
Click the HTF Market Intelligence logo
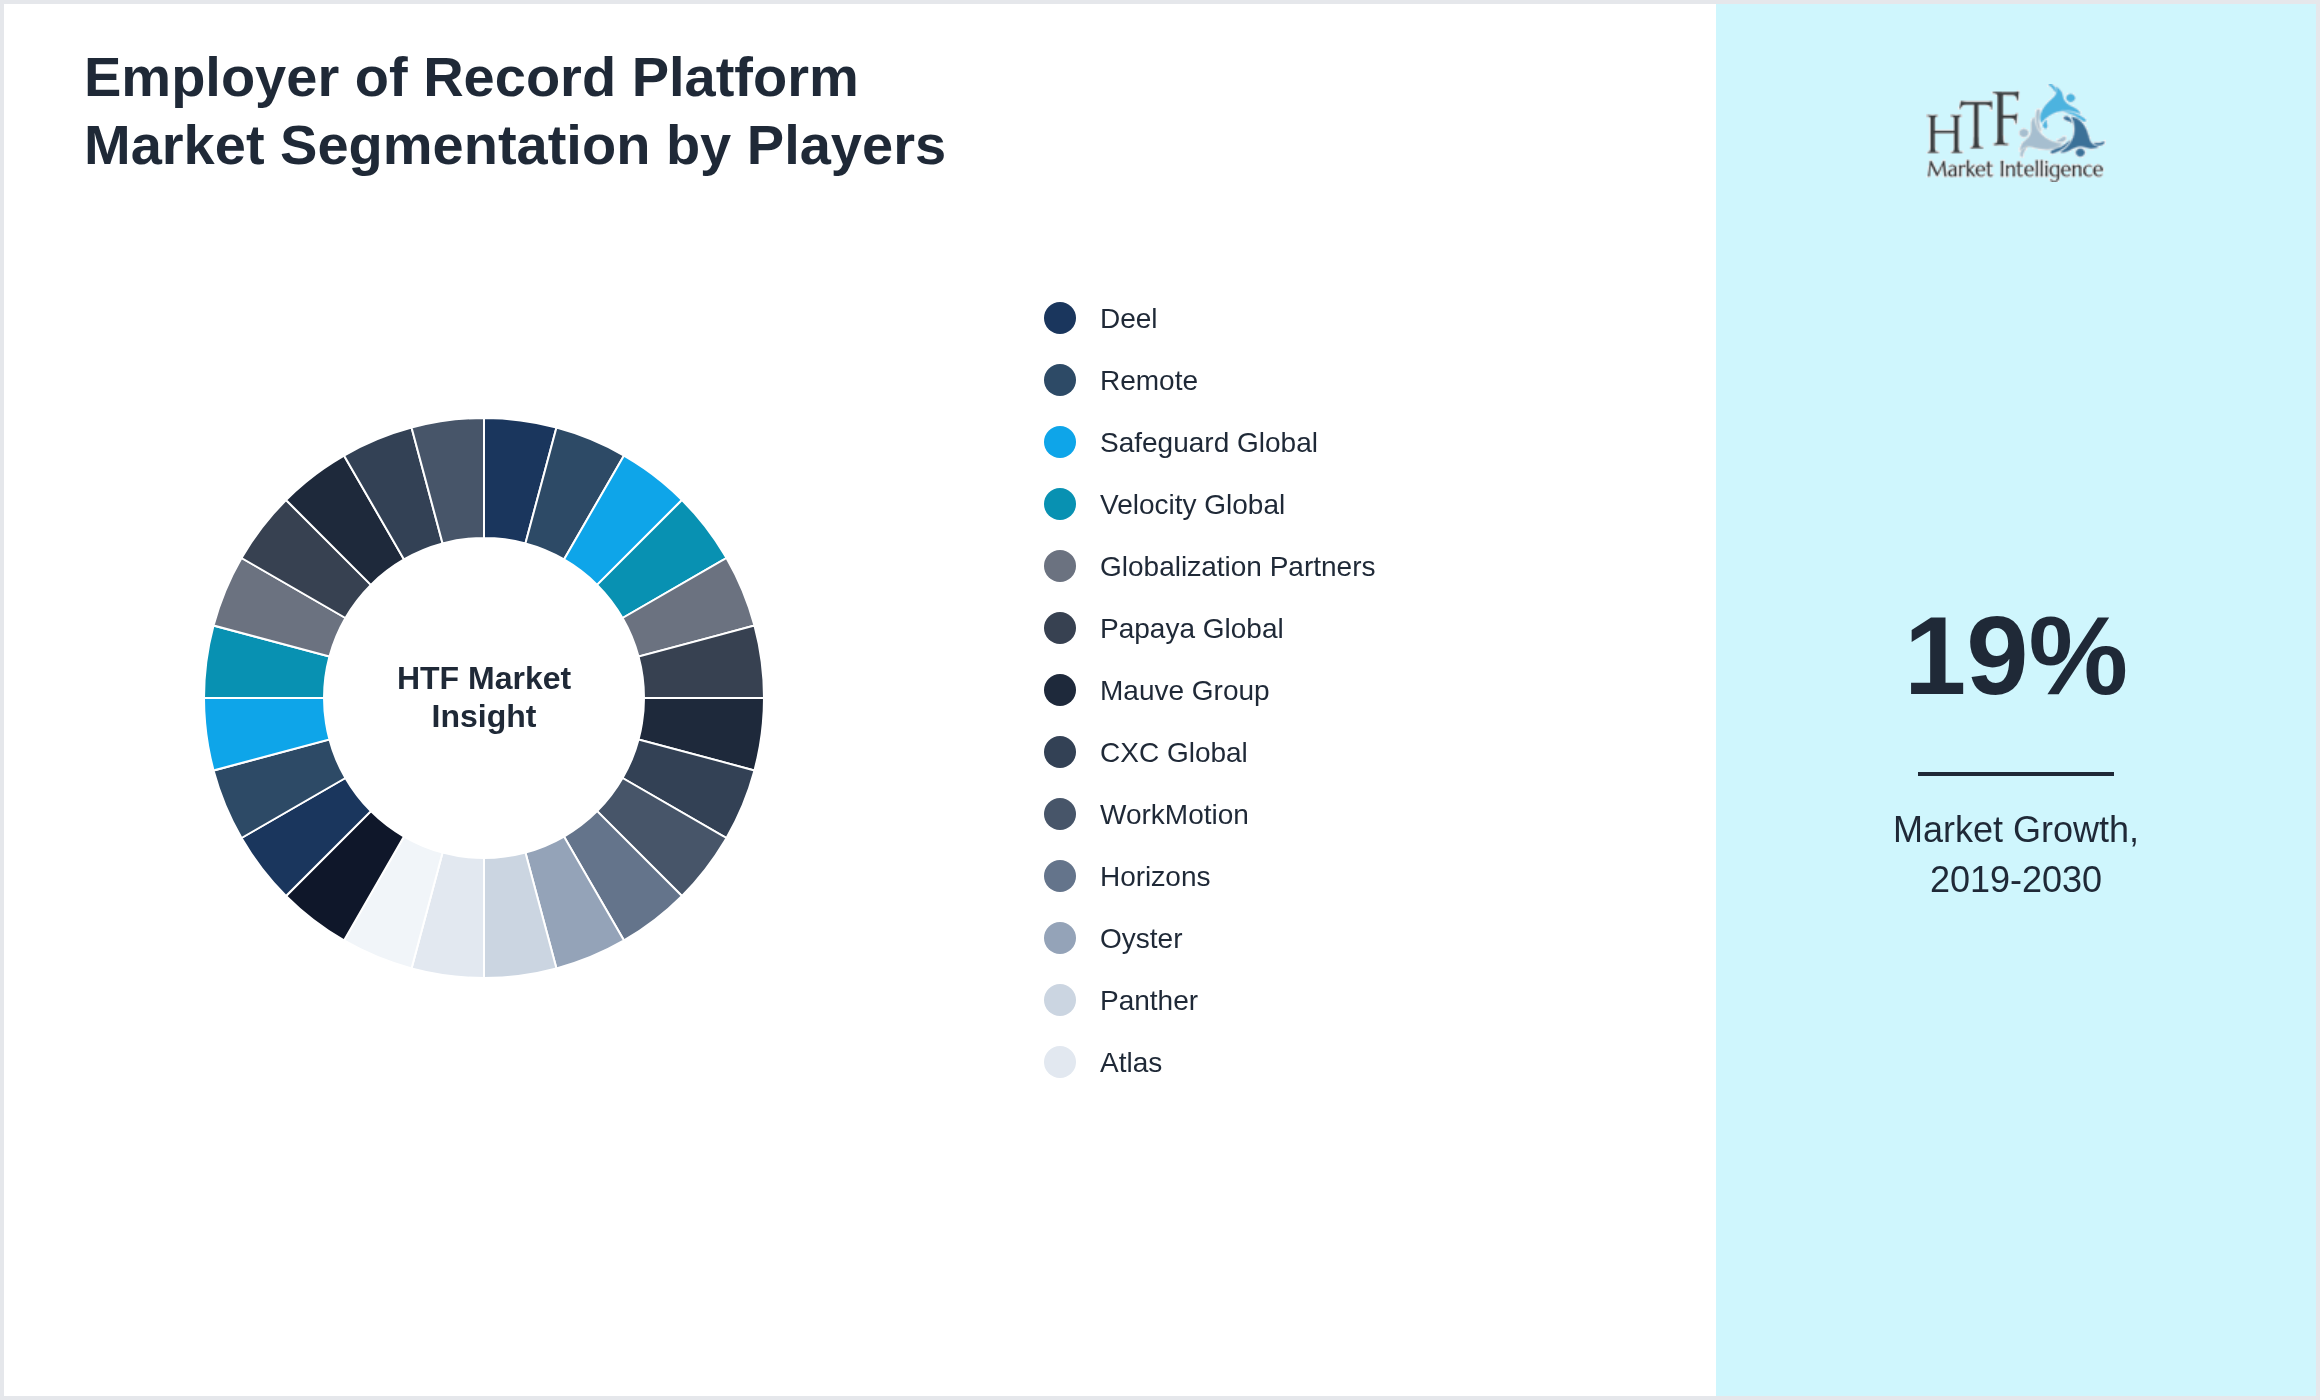tap(2015, 132)
